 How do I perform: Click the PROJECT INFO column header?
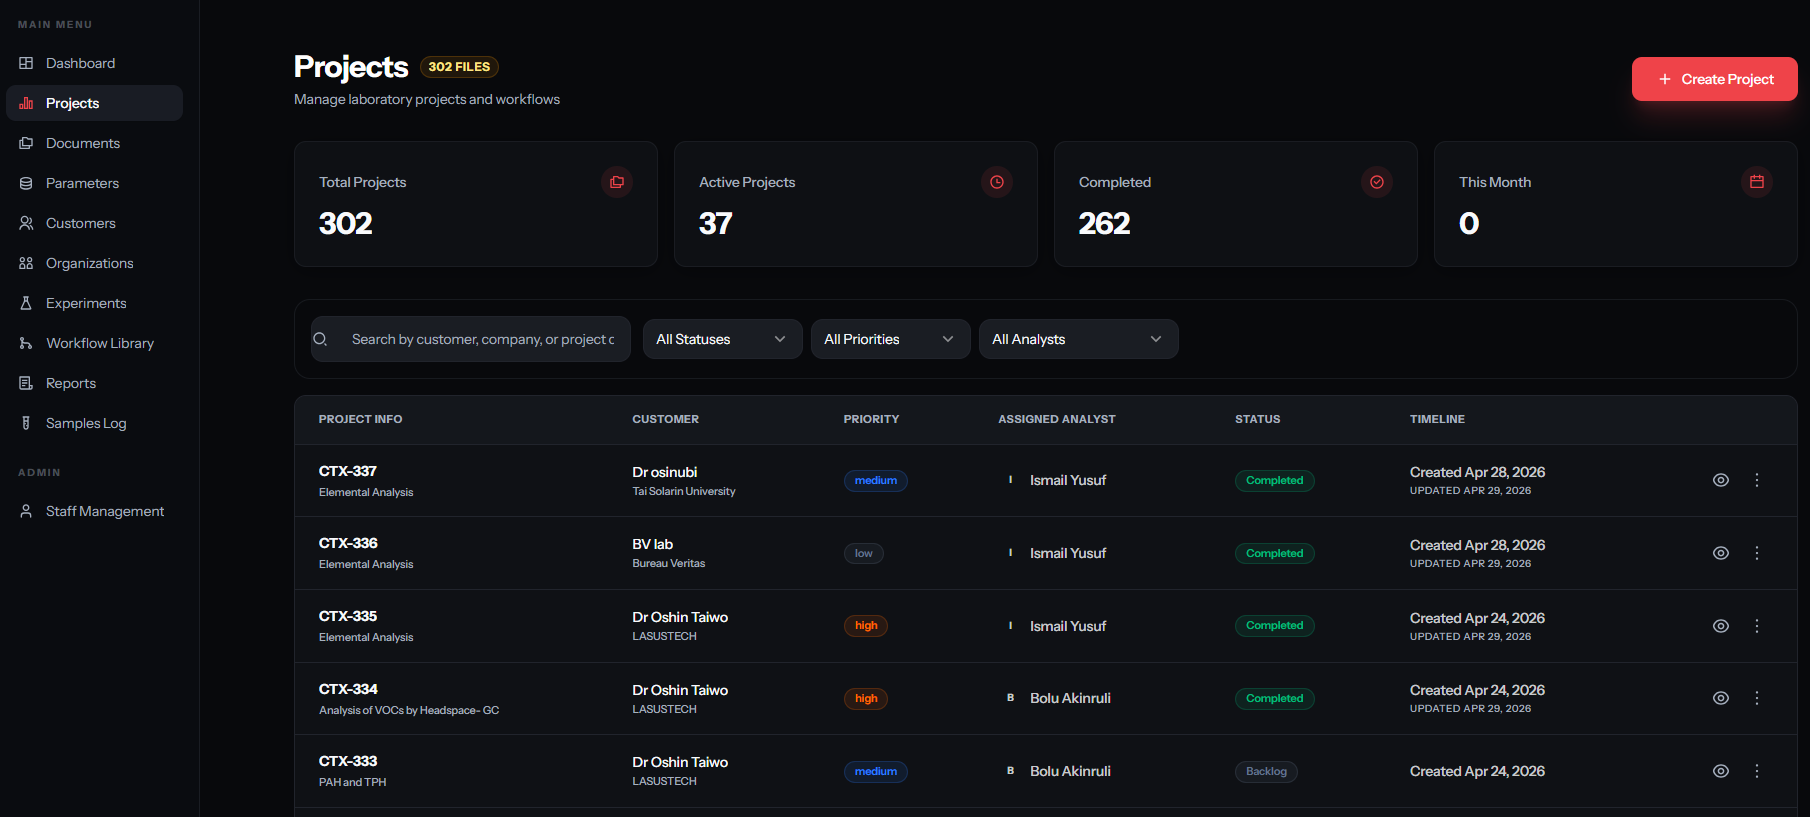(x=360, y=419)
